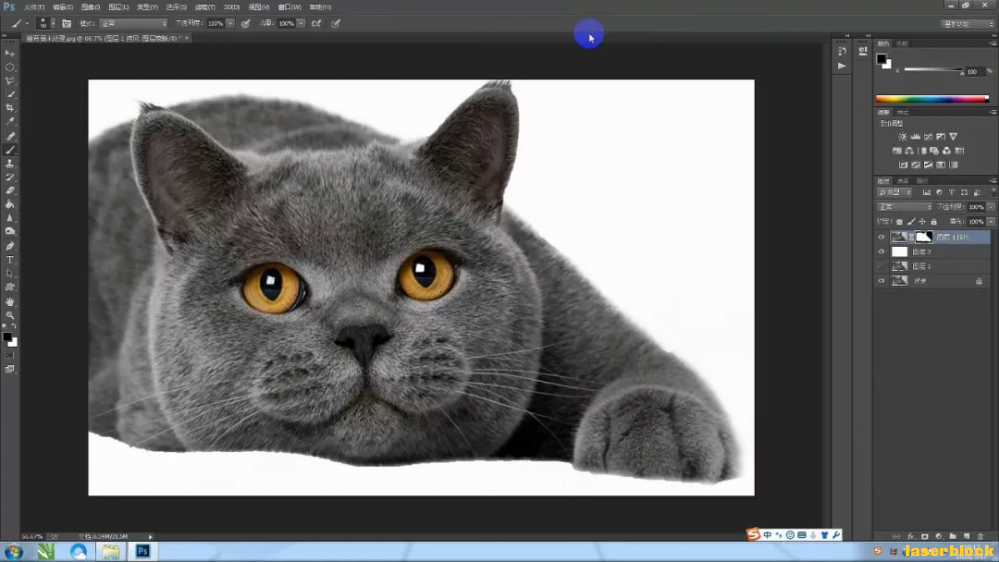The image size is (999, 562).
Task: Open the History panel icon
Action: tap(842, 52)
